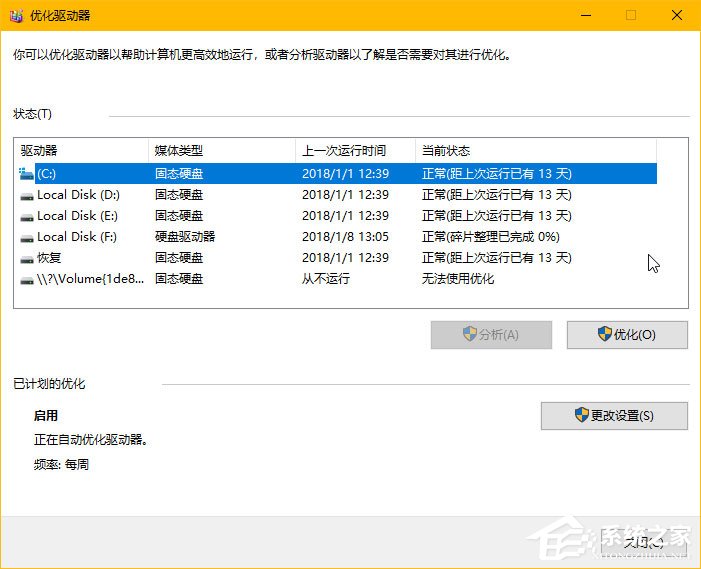The height and width of the screenshot is (569, 701).
Task: Click 正常(碎片整理已完成 0%) status text
Action: [x=490, y=237]
